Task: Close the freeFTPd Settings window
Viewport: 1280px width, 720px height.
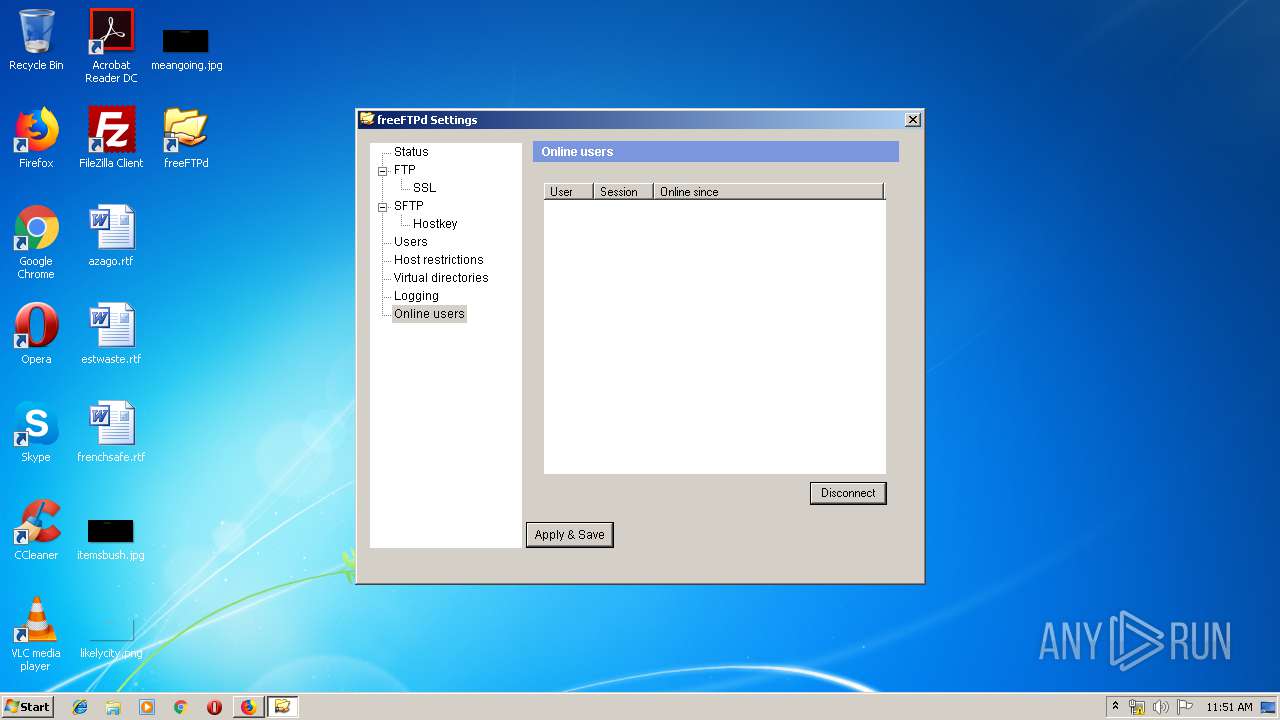Action: 912,120
